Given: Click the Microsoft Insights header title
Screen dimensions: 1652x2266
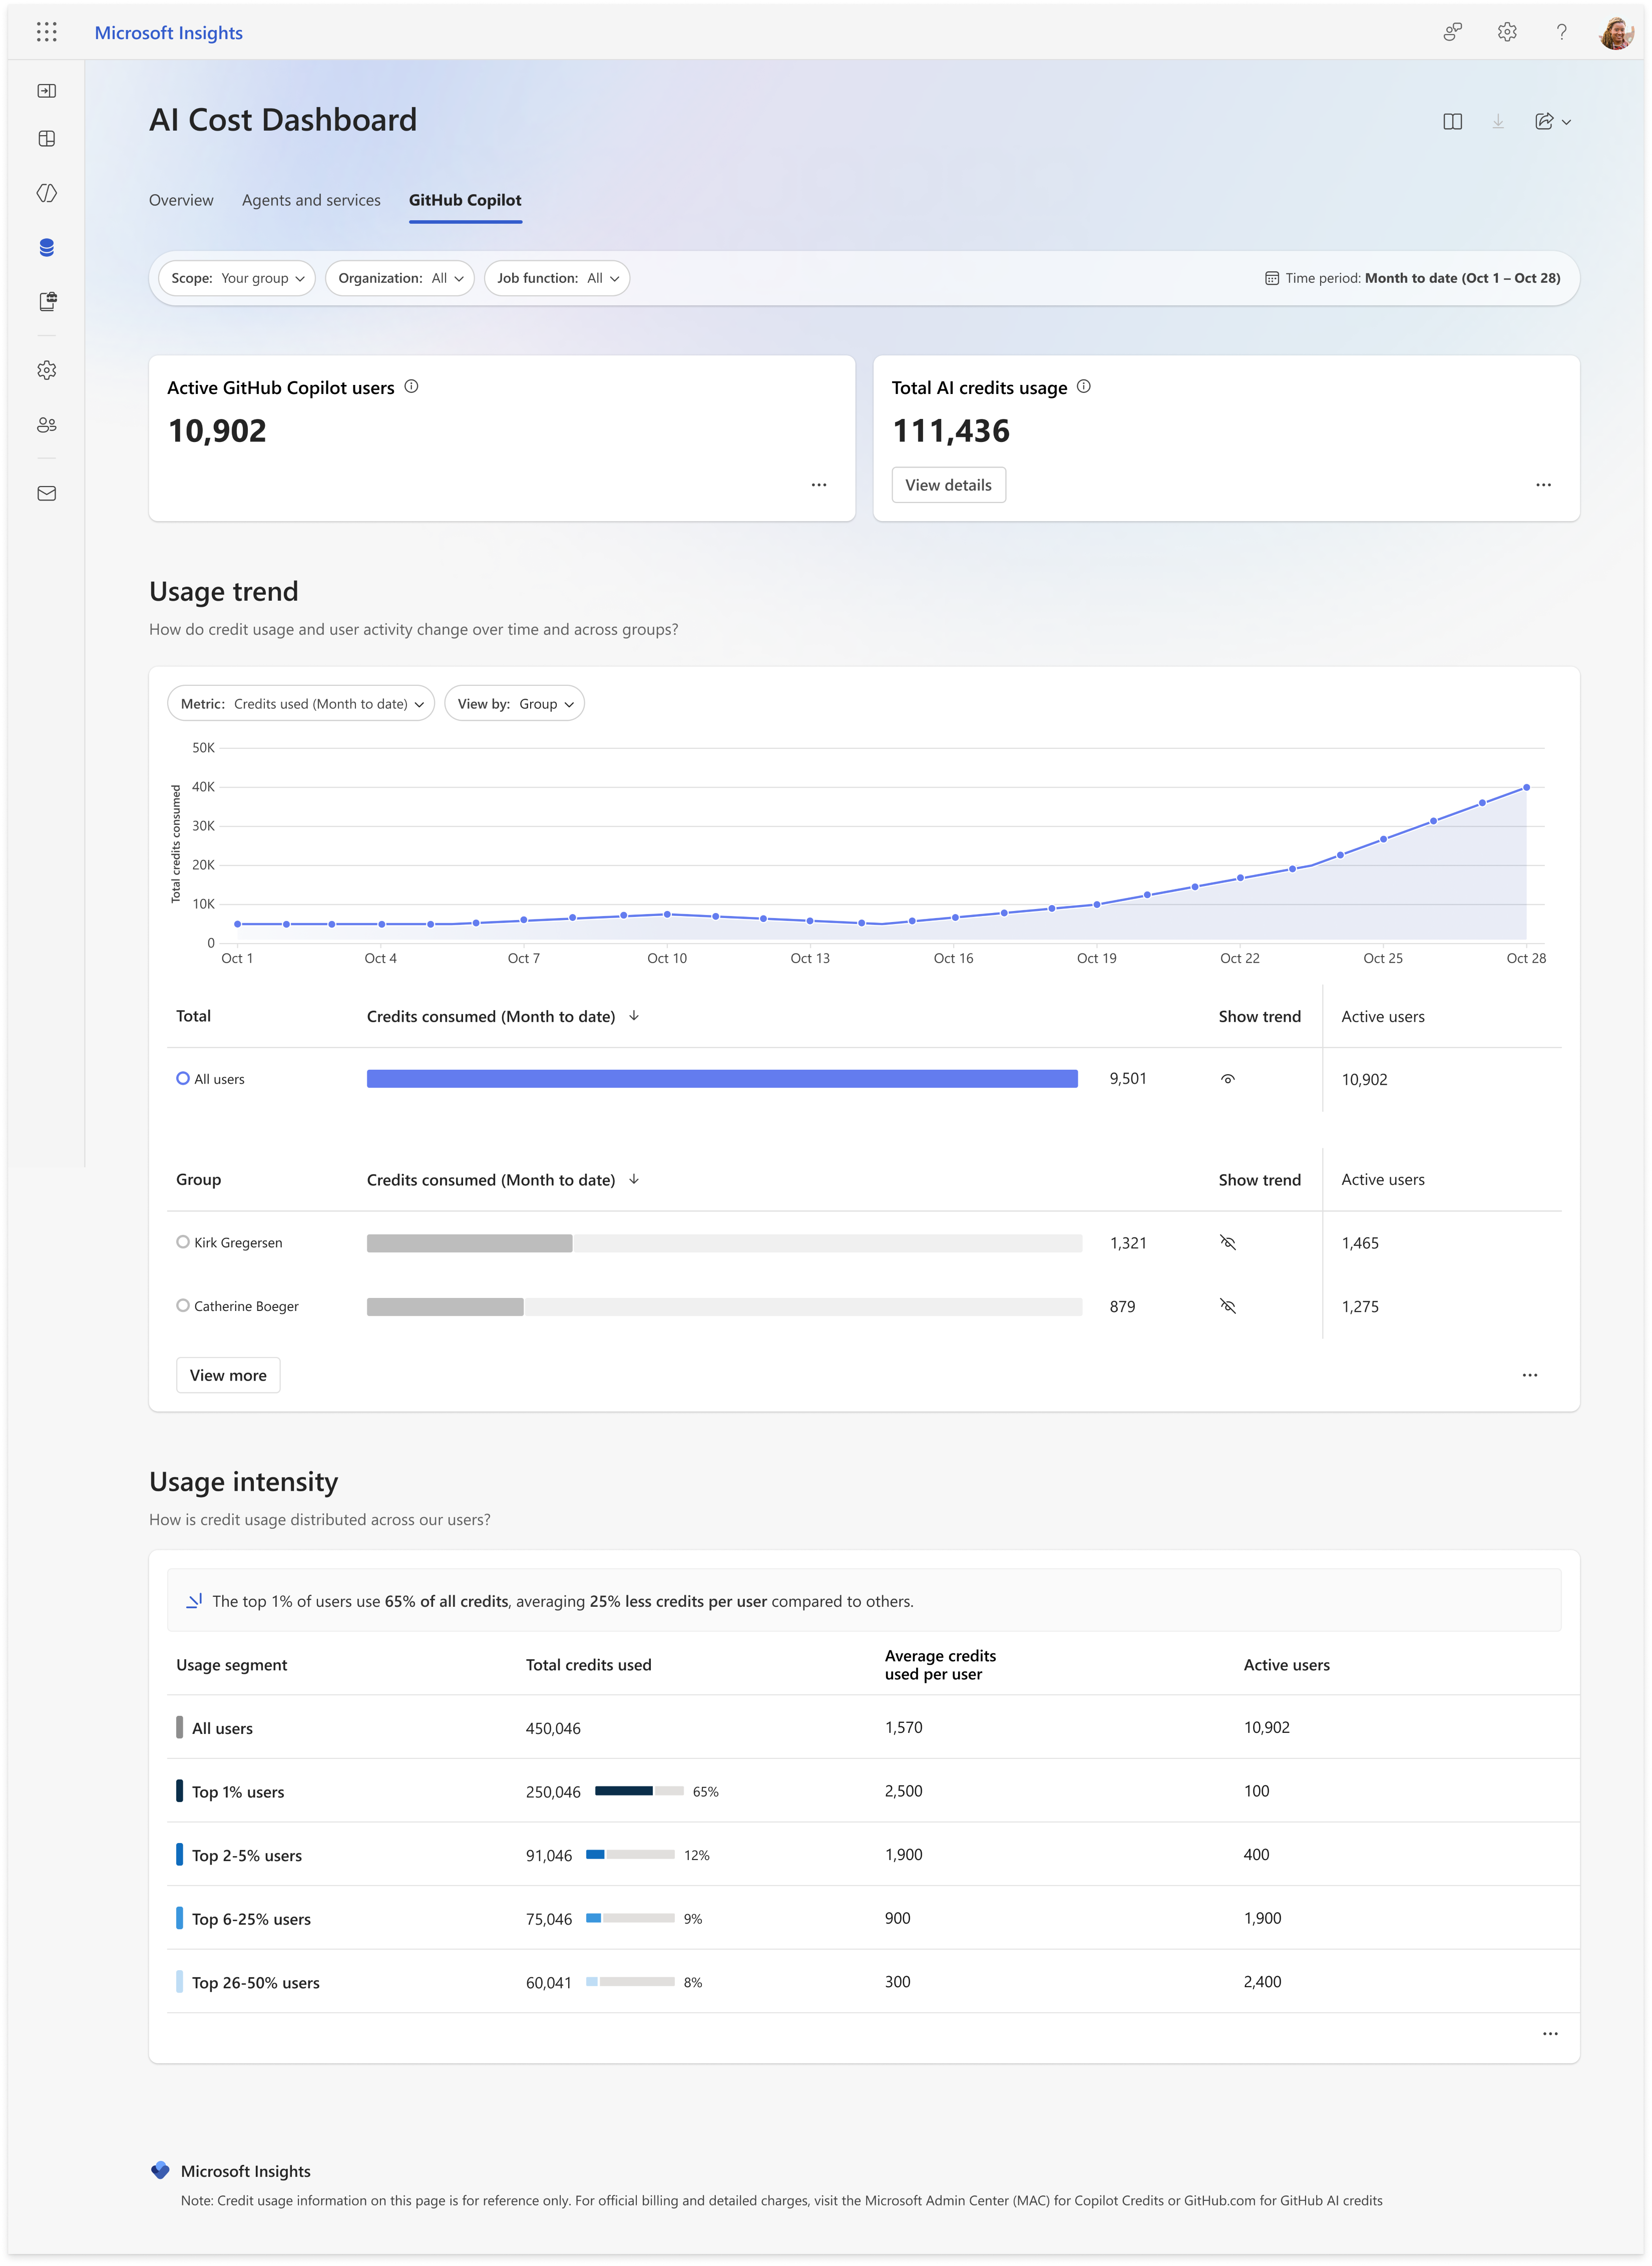Looking at the screenshot, I should click(x=169, y=33).
